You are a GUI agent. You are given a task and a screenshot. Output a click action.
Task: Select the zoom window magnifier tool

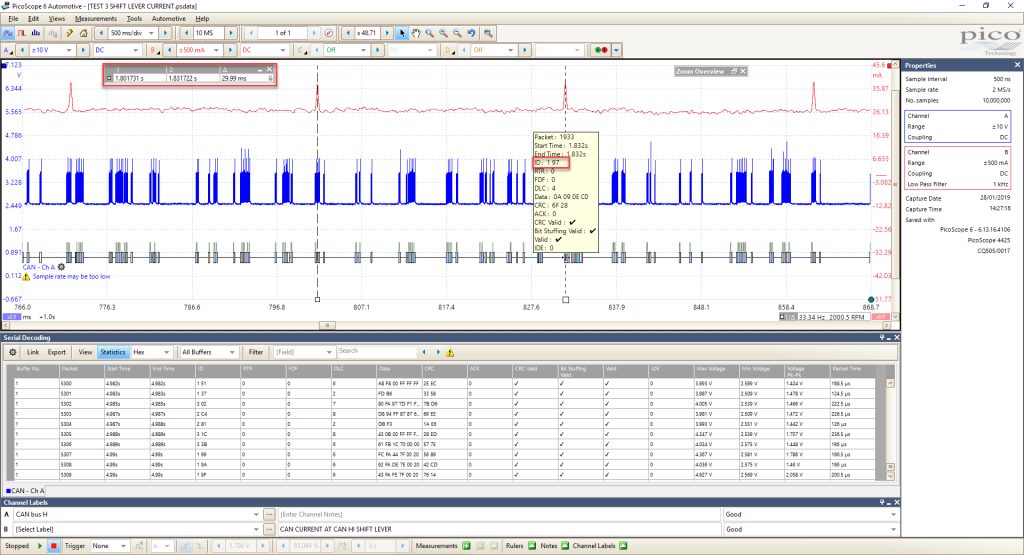(429, 33)
